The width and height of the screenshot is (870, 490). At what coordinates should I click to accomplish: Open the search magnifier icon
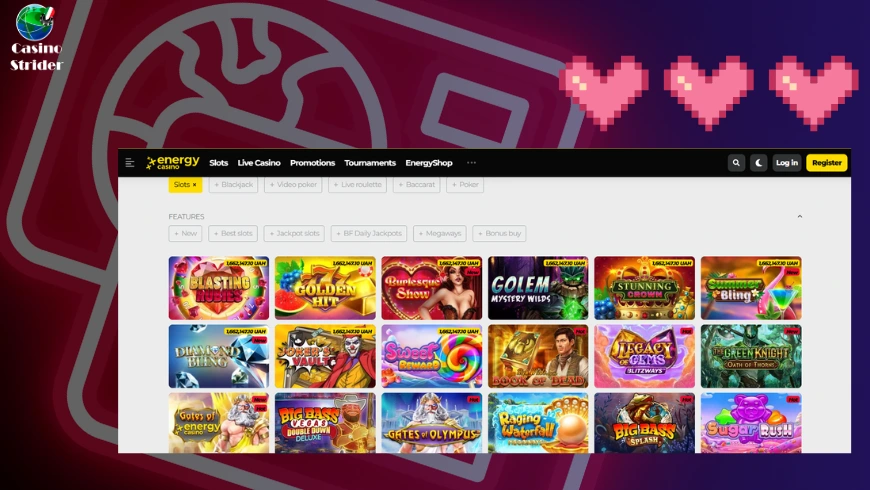[736, 163]
